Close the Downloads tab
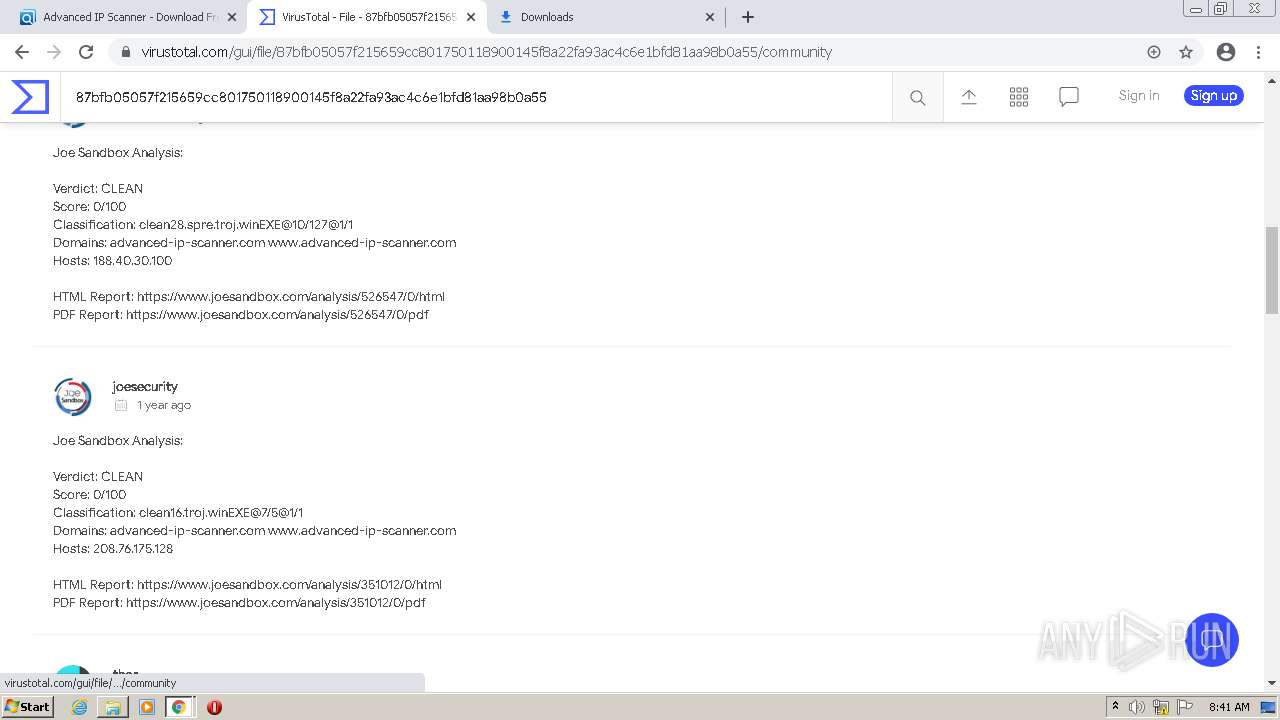 pyautogui.click(x=710, y=17)
